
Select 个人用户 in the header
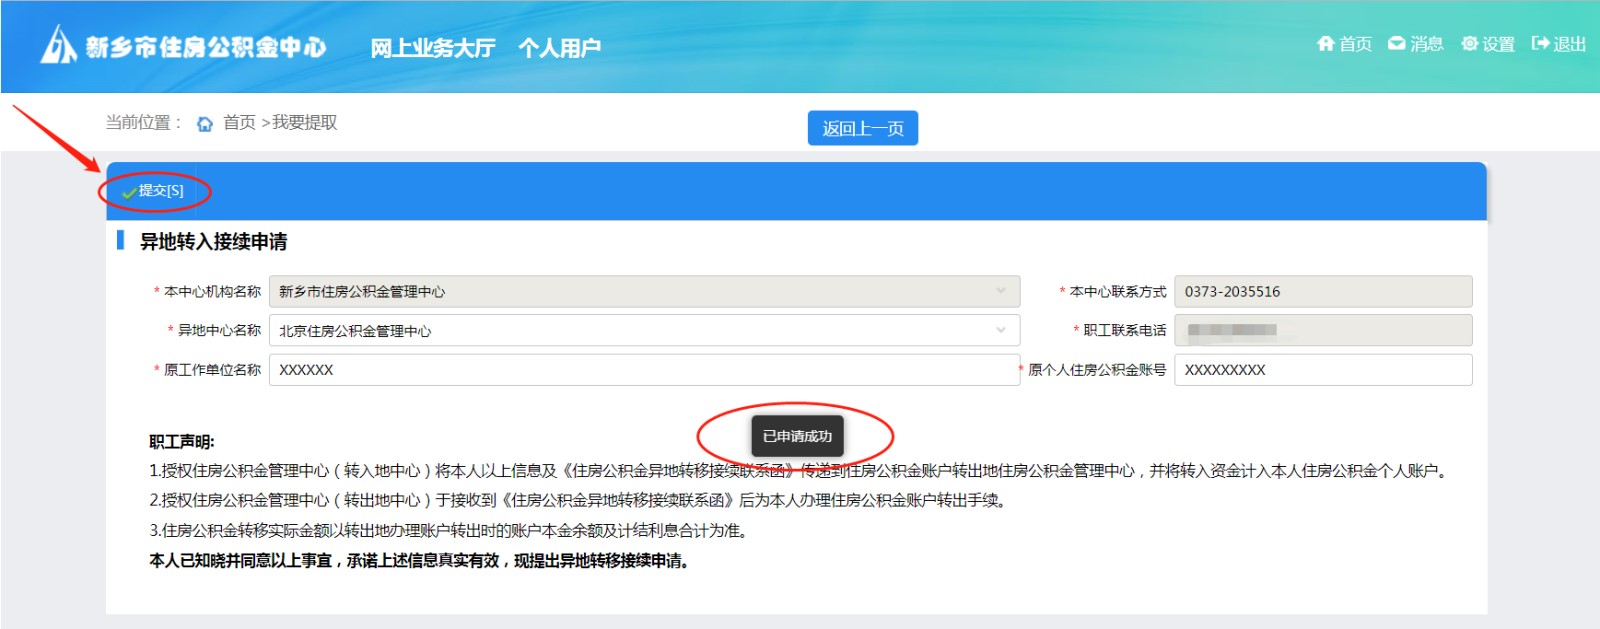[559, 47]
